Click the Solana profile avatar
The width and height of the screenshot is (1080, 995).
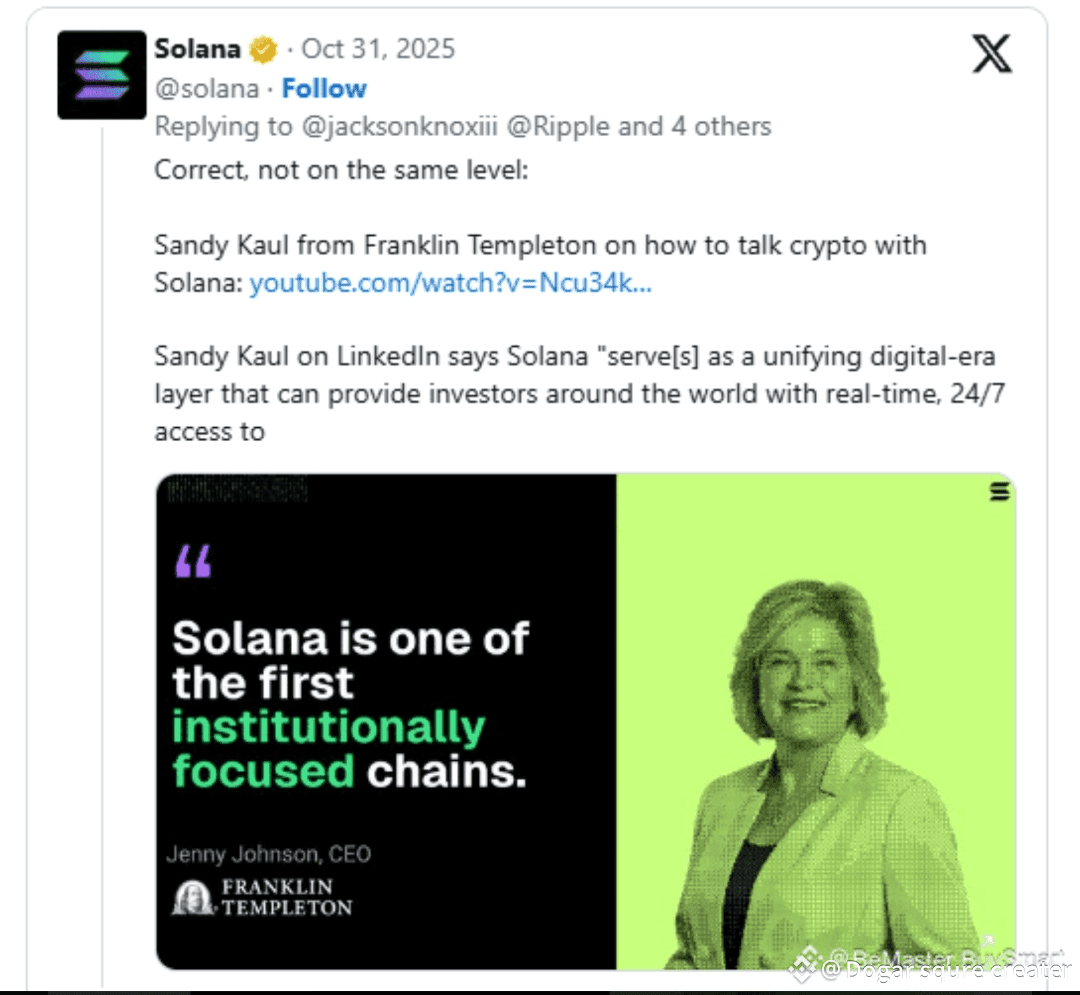tap(102, 75)
